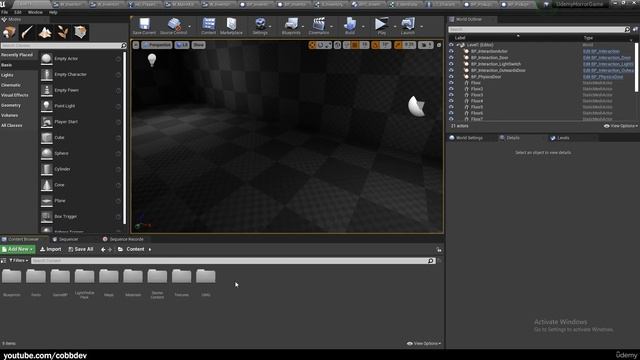The image size is (640, 360).
Task: Open the Window menu
Action: tap(35, 12)
